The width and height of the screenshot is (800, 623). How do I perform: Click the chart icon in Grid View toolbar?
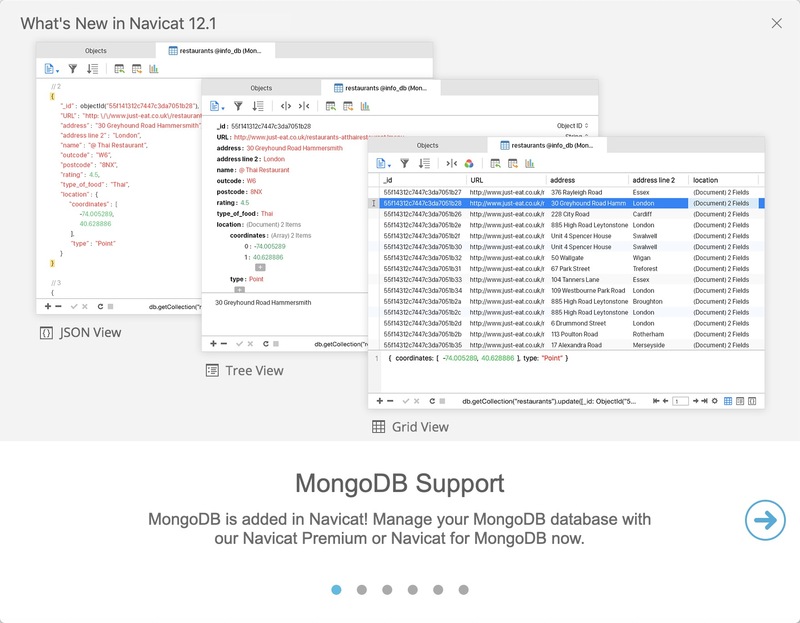click(x=530, y=164)
